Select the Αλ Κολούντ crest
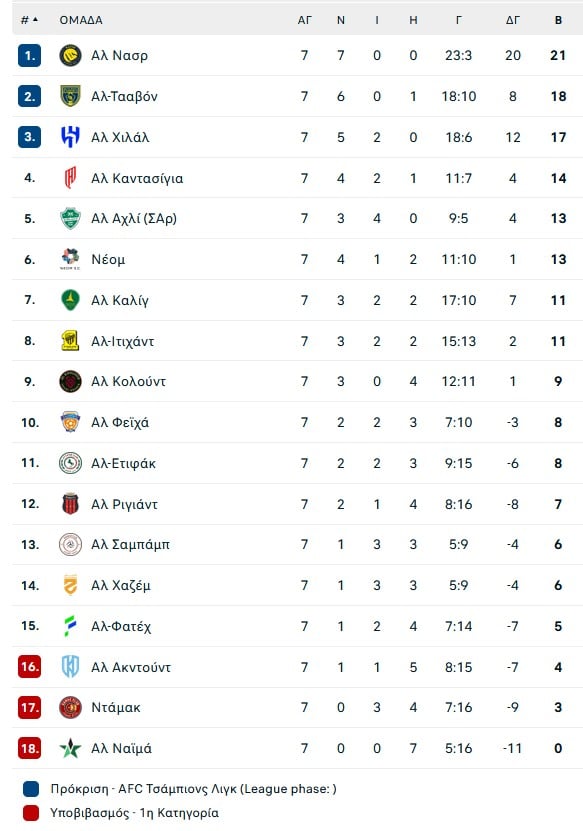The width and height of the screenshot is (583, 831). point(68,381)
